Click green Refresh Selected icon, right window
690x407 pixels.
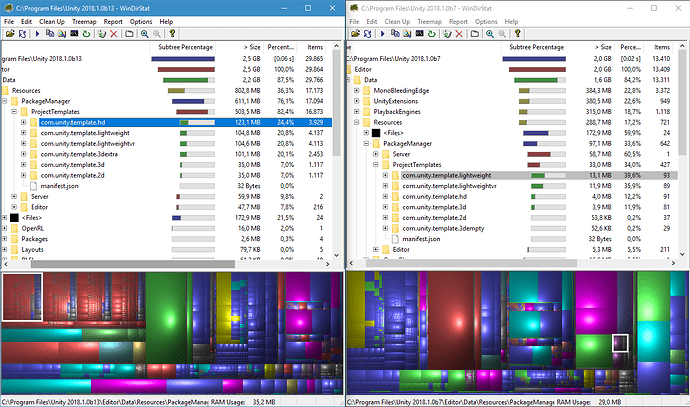tap(432, 33)
